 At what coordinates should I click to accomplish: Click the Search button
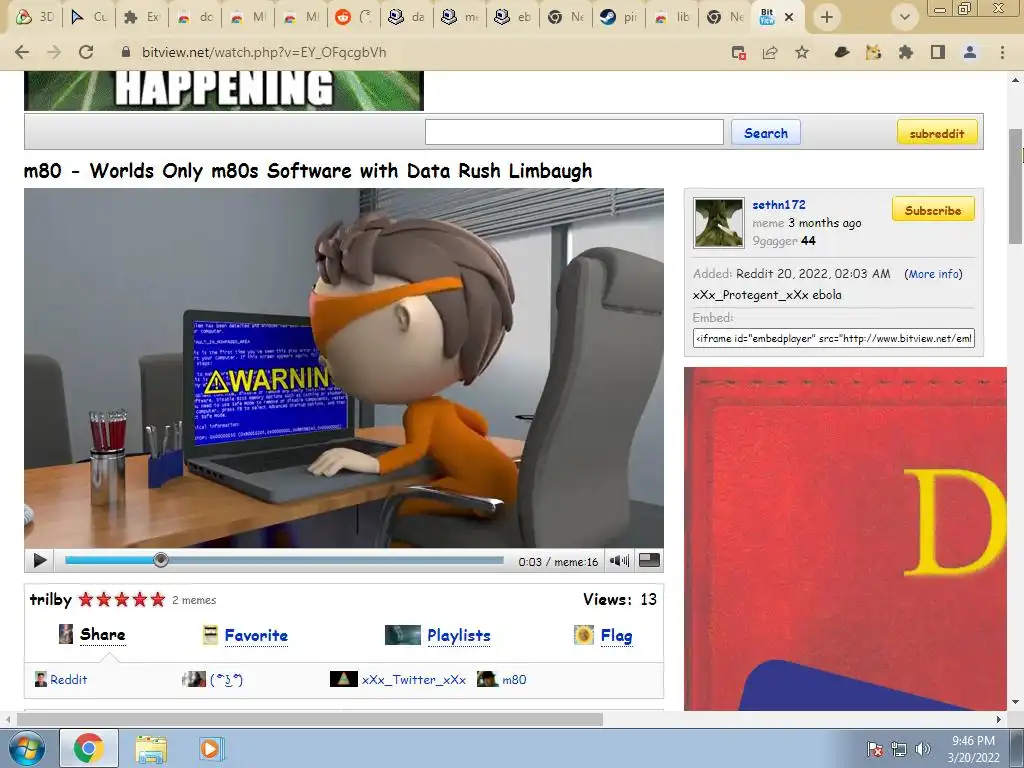(765, 133)
